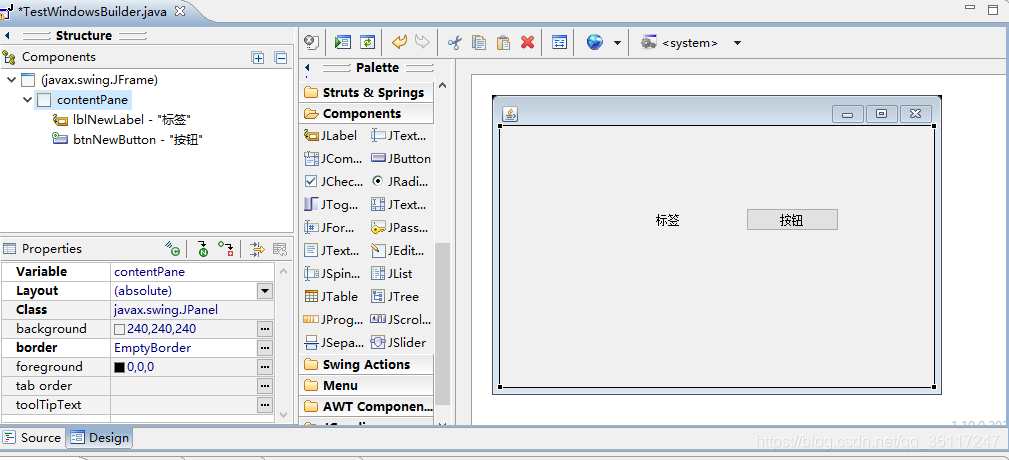Click Convert local to field icon

203,249
